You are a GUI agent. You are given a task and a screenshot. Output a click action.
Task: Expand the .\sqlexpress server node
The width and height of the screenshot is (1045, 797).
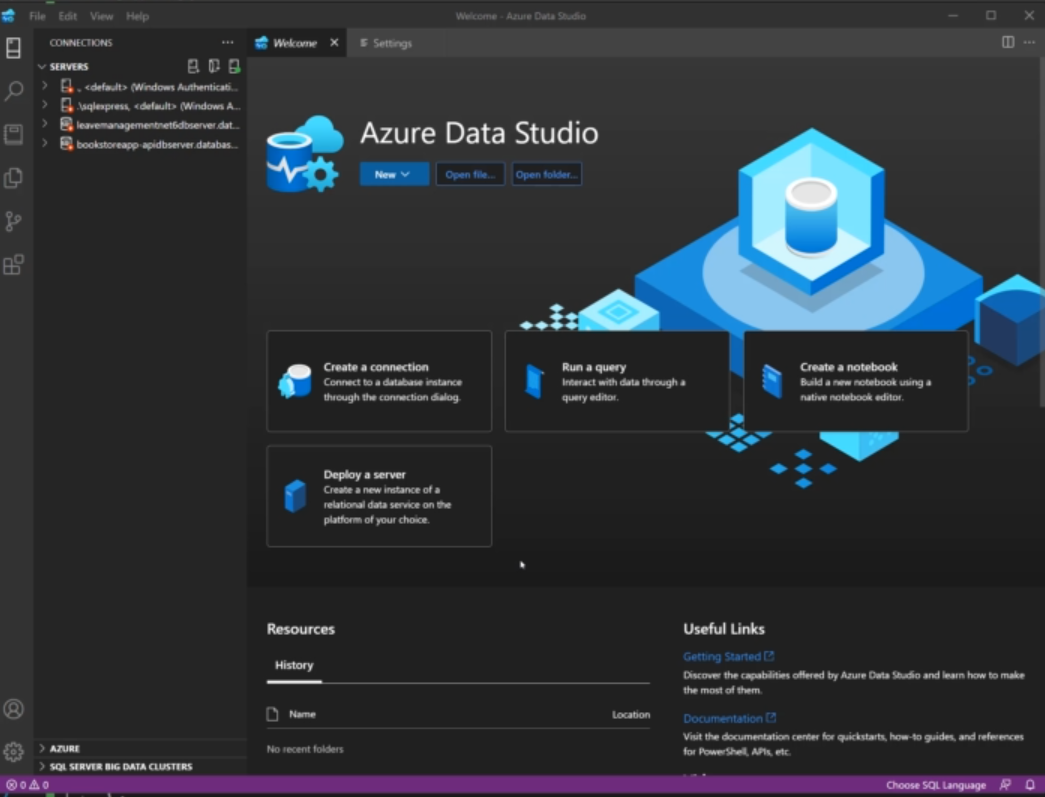(45, 105)
